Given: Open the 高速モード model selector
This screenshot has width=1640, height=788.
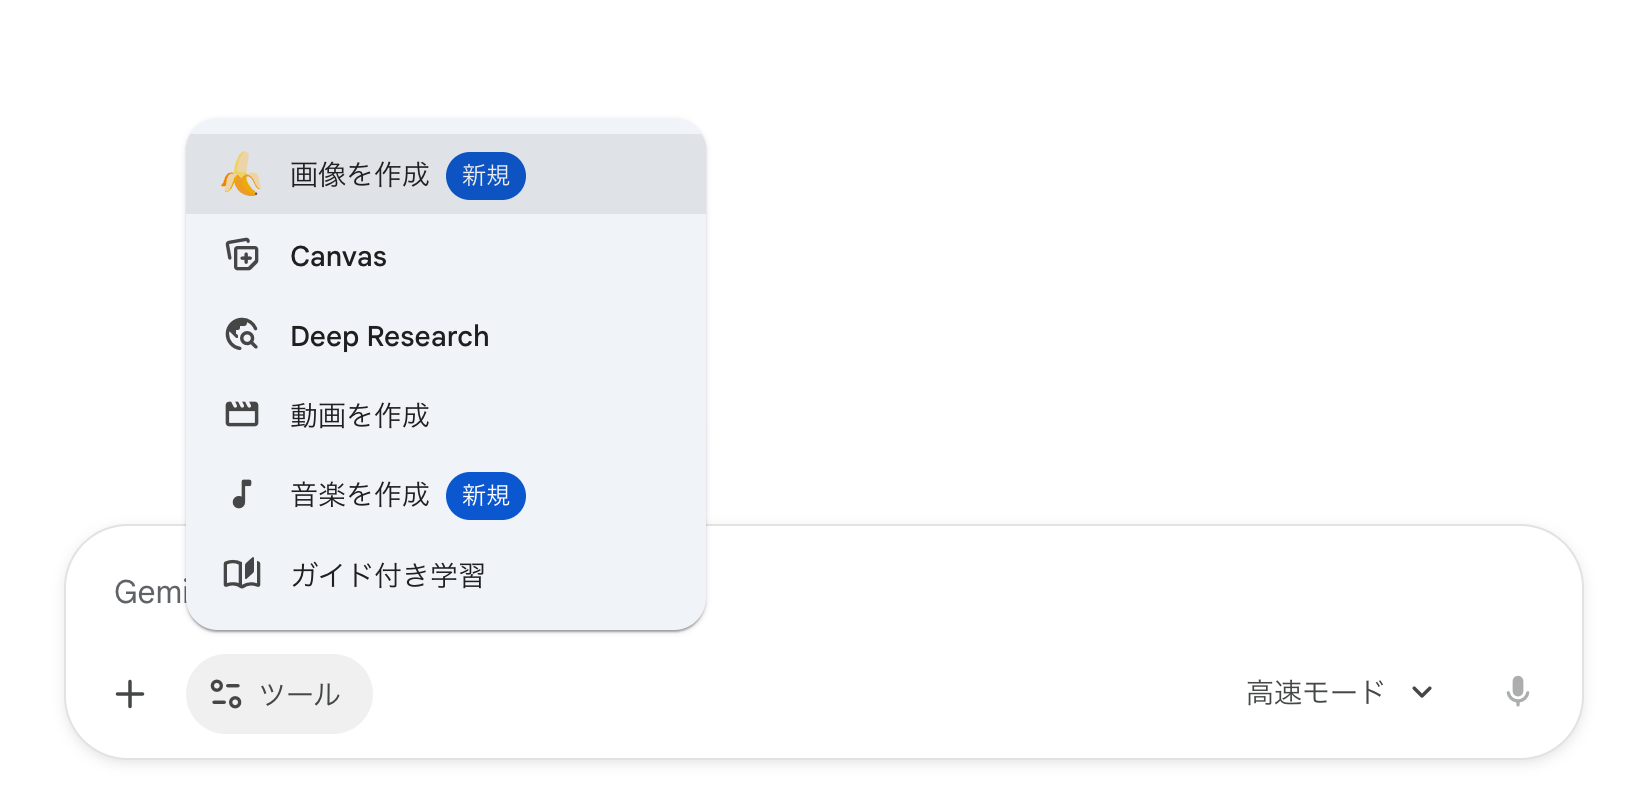Looking at the screenshot, I should (x=1315, y=692).
